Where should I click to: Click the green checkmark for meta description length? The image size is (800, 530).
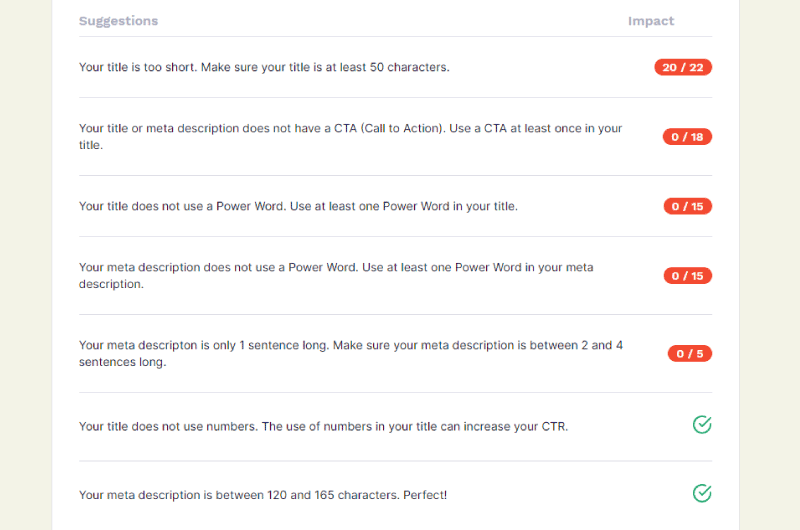[x=702, y=493]
